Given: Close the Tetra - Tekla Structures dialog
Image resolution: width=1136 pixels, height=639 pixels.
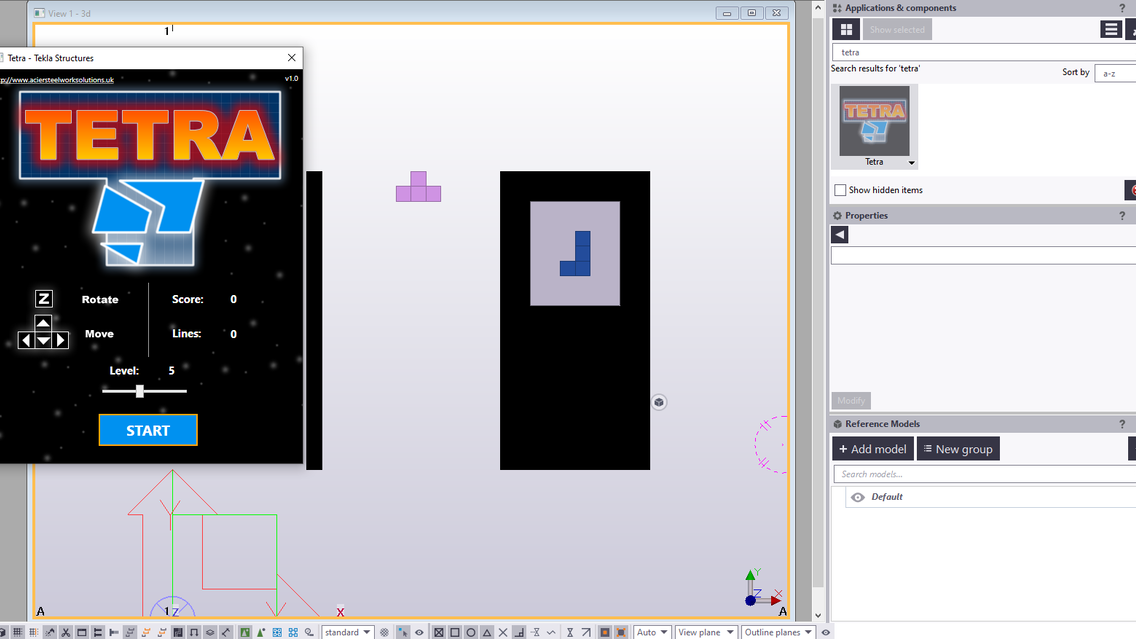Looking at the screenshot, I should tap(291, 58).
